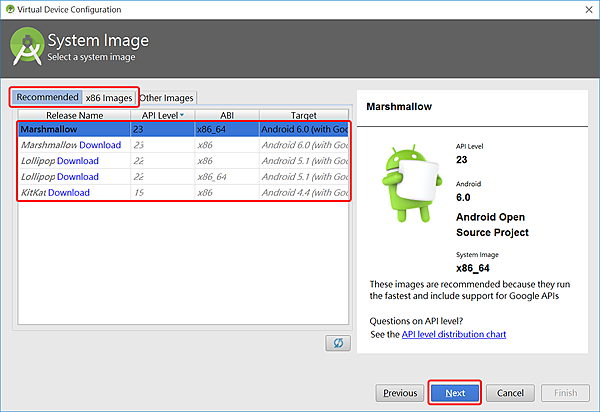Select the x86_64 ABI cell in Lollipop row
The width and height of the screenshot is (600, 412).
tap(227, 177)
